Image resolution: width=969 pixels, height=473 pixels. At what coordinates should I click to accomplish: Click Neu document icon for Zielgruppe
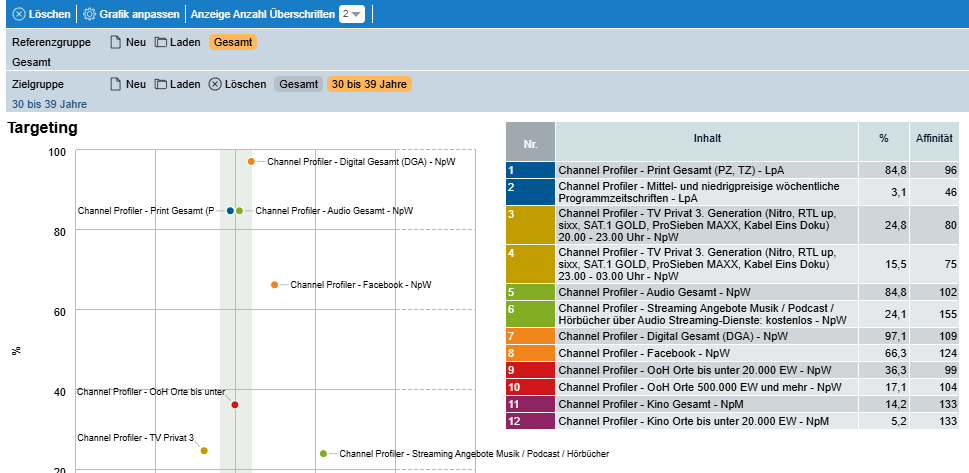tap(116, 84)
